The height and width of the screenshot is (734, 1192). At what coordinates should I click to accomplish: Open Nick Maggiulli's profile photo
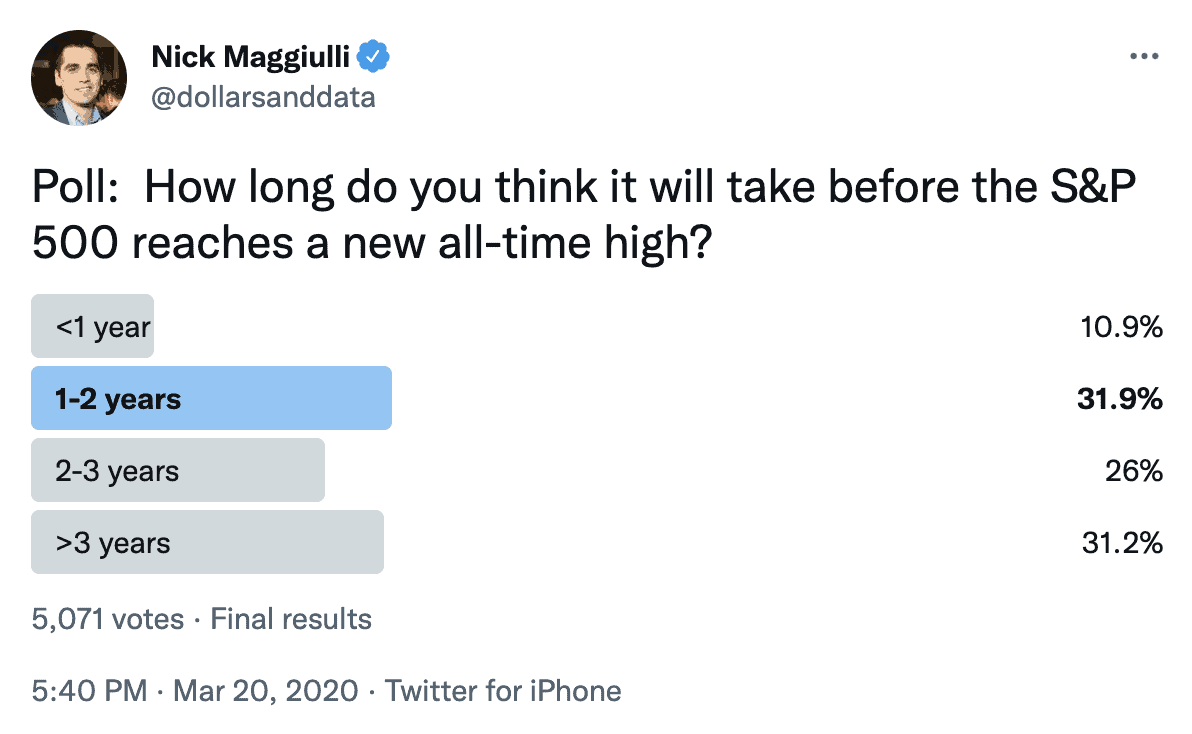click(79, 78)
